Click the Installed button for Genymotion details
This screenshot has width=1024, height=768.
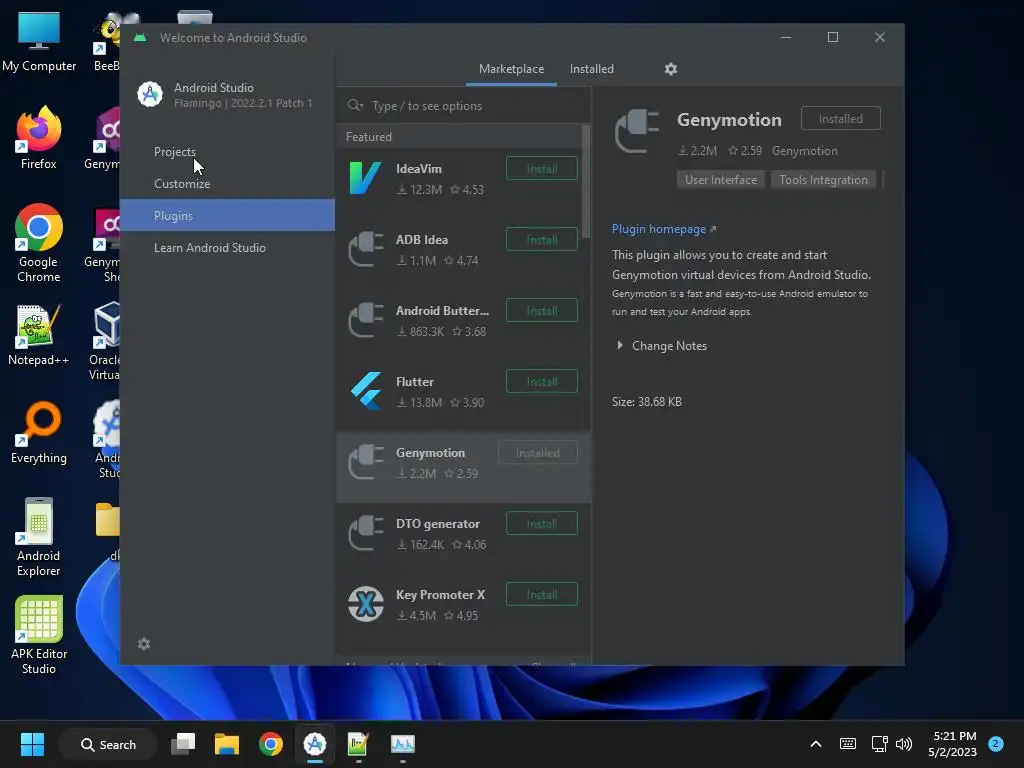840,118
